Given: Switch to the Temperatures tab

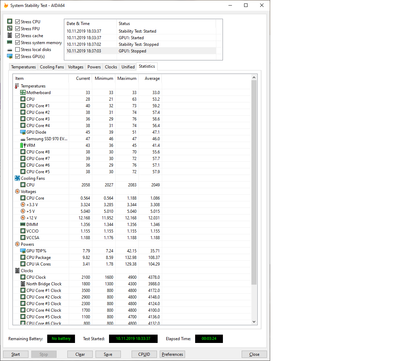Looking at the screenshot, I should pyautogui.click(x=23, y=67).
